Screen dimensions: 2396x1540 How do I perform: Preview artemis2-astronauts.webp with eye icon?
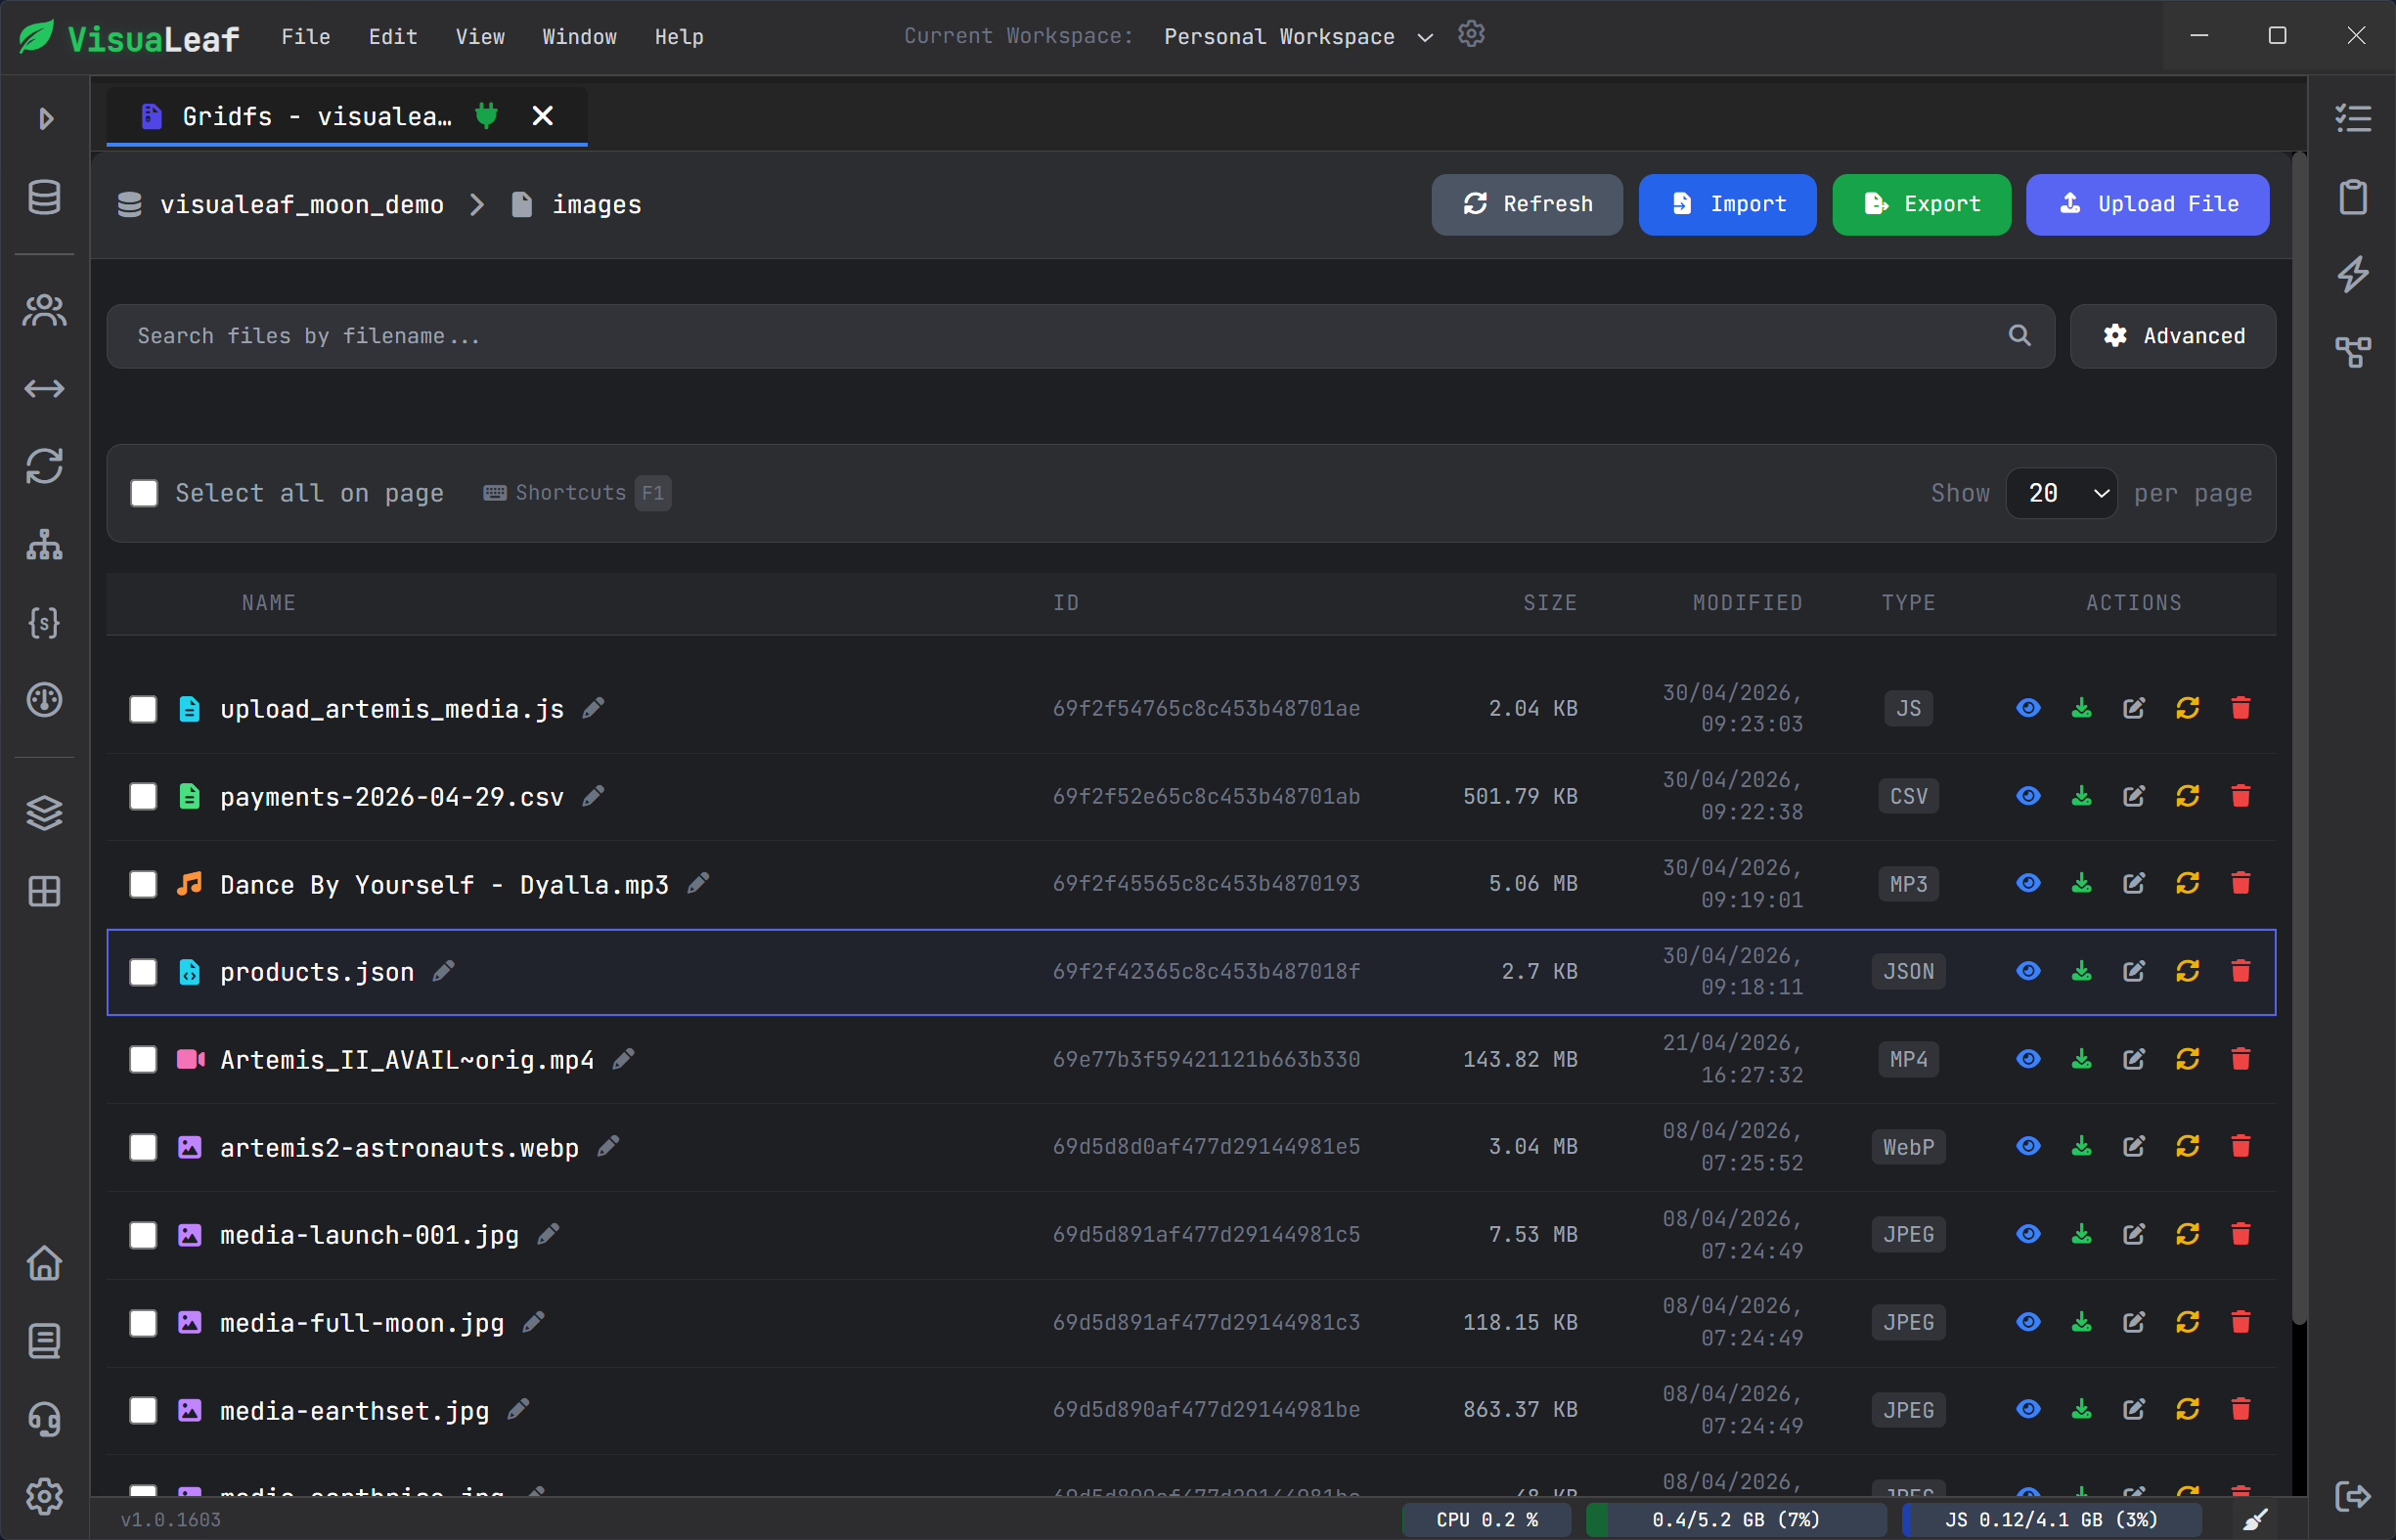(x=2028, y=1146)
